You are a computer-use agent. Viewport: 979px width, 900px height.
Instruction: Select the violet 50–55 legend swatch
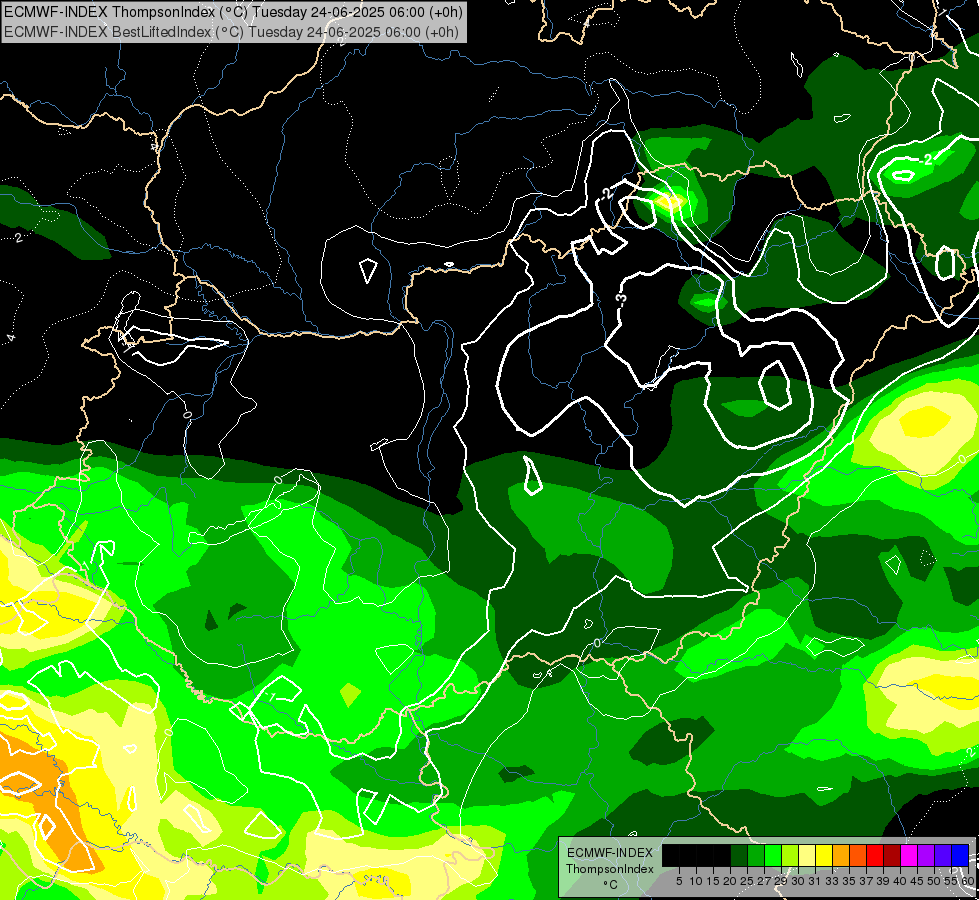tap(943, 855)
